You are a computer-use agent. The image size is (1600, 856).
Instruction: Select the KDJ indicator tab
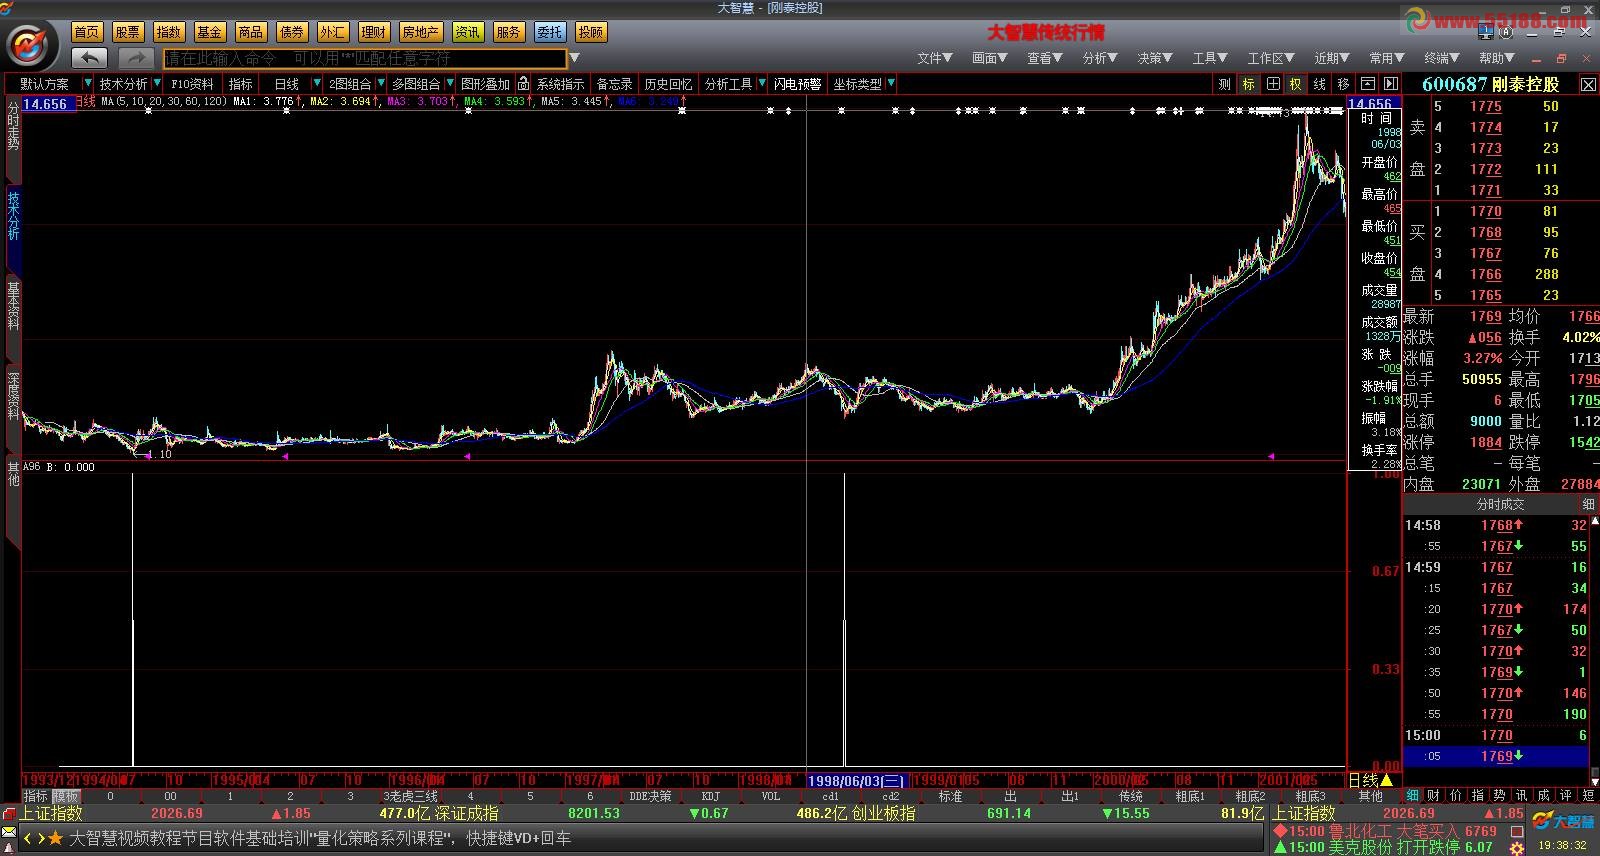[711, 796]
